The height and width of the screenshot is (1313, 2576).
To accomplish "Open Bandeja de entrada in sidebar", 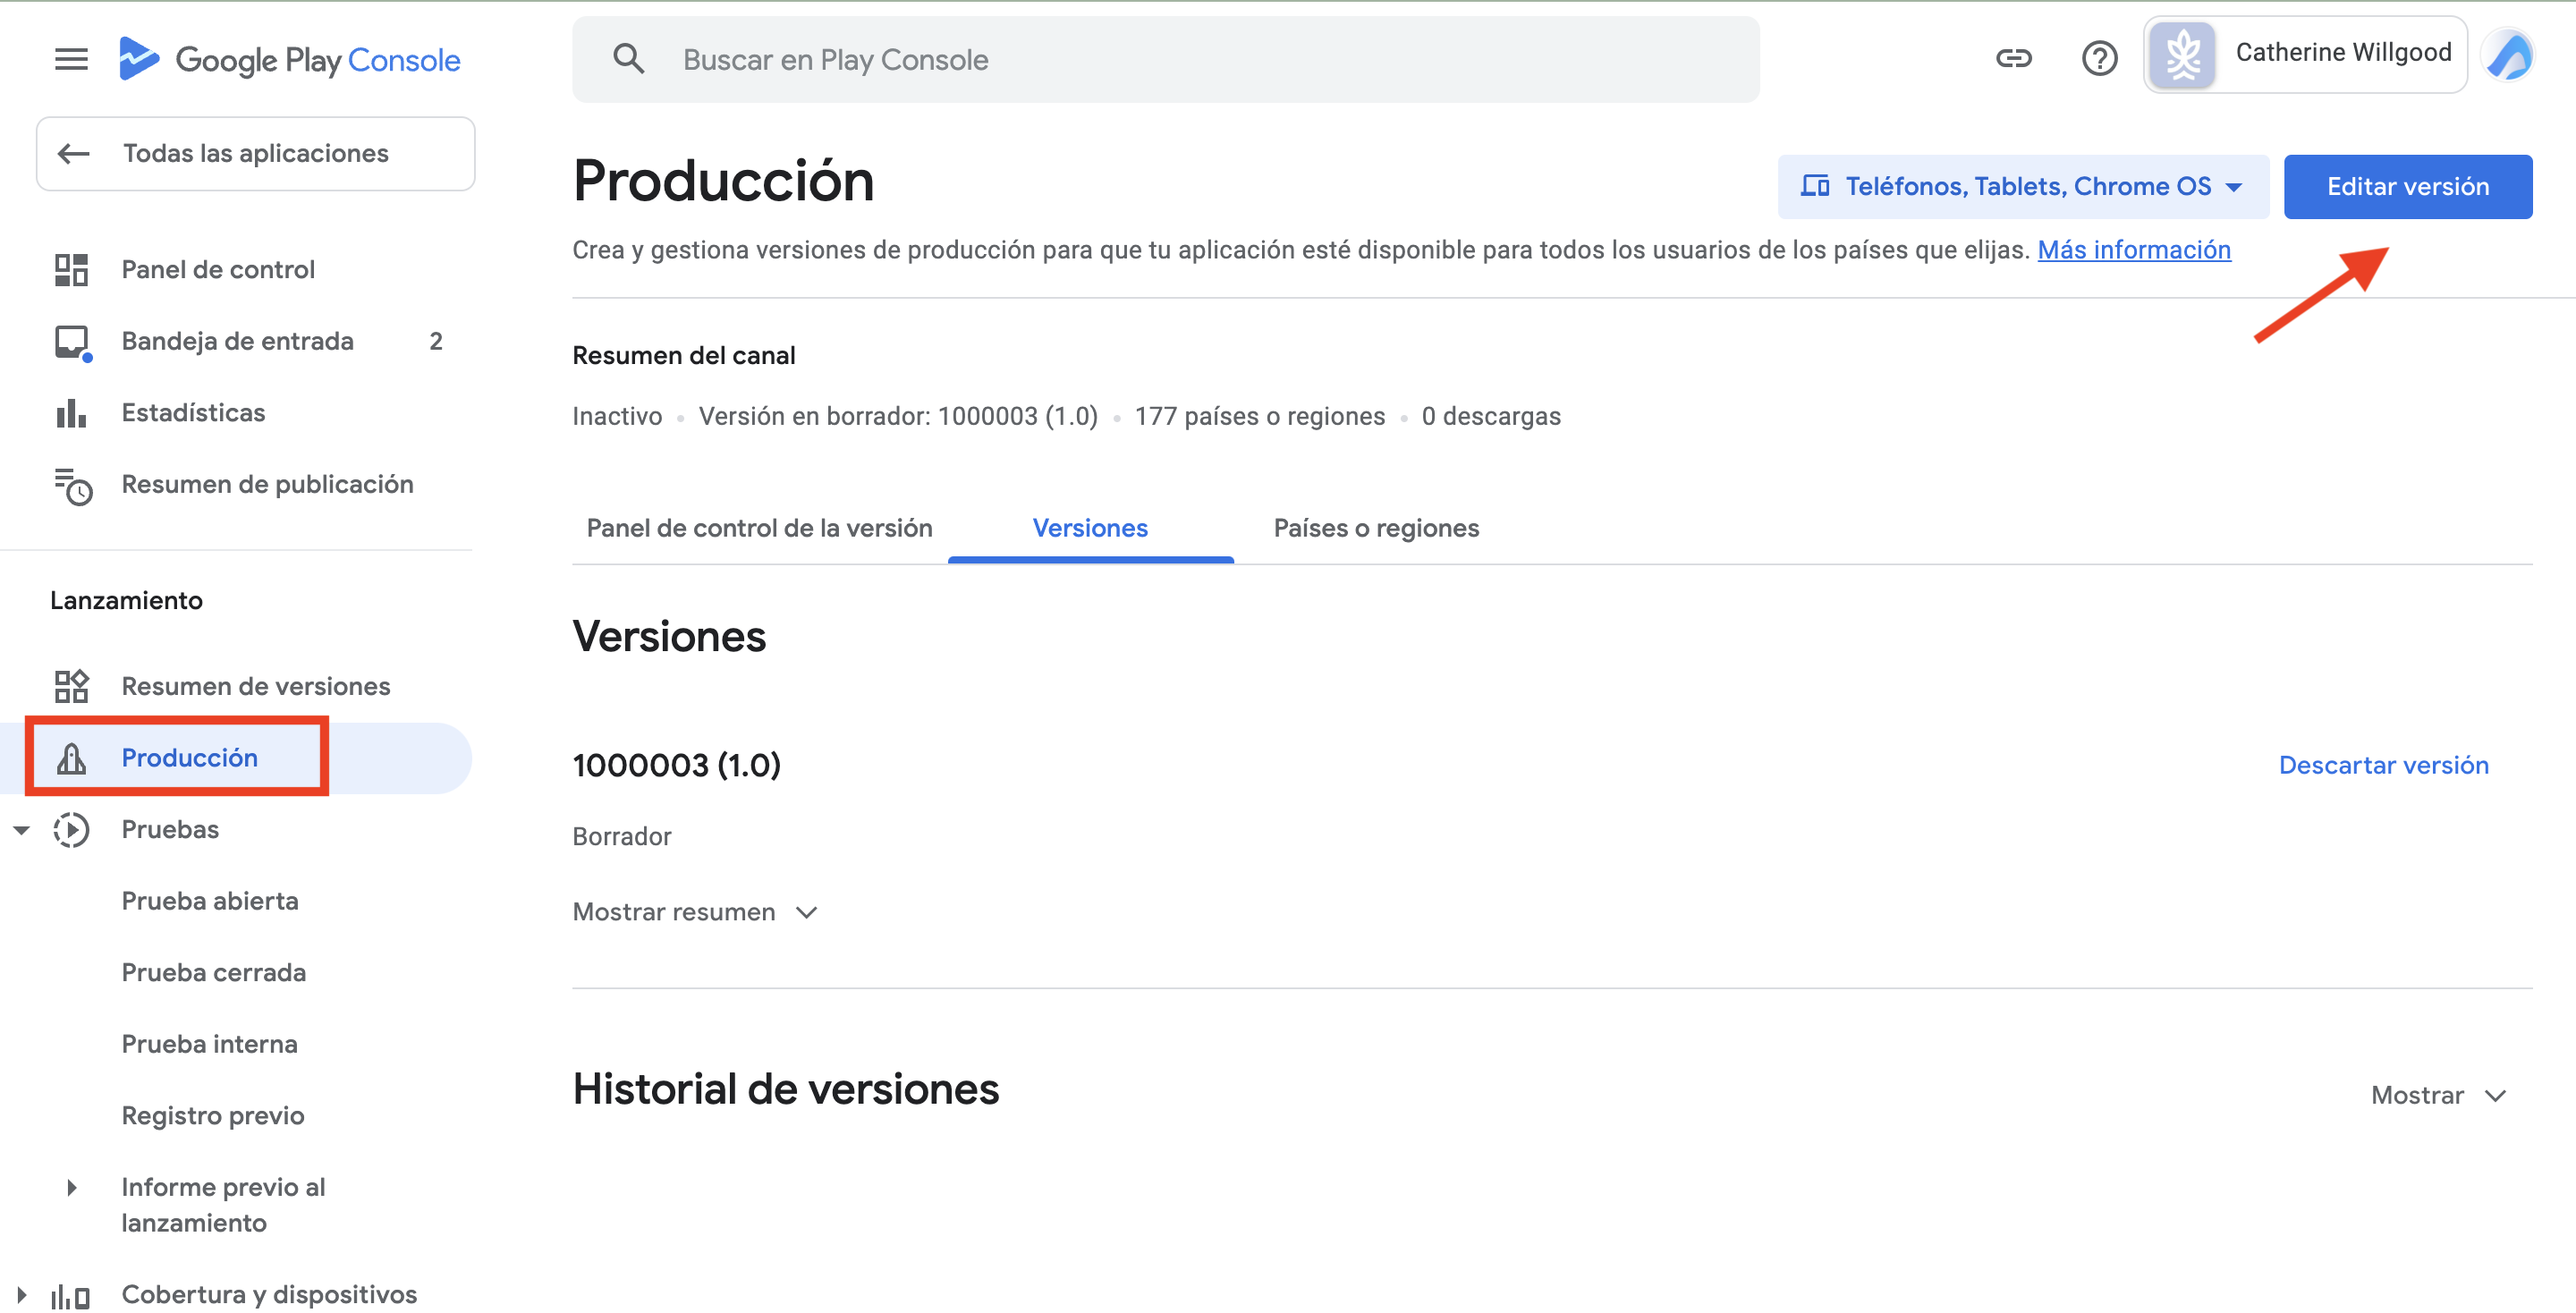I will tap(236, 342).
